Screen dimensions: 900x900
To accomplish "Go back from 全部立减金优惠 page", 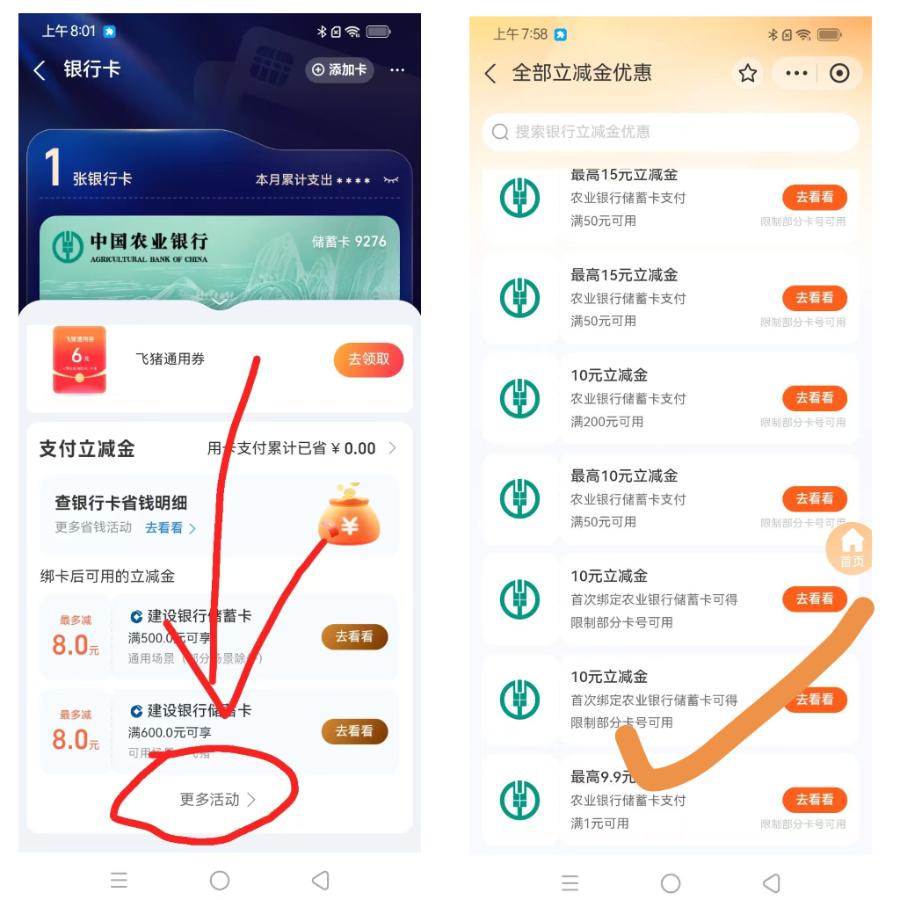I will tap(490, 73).
